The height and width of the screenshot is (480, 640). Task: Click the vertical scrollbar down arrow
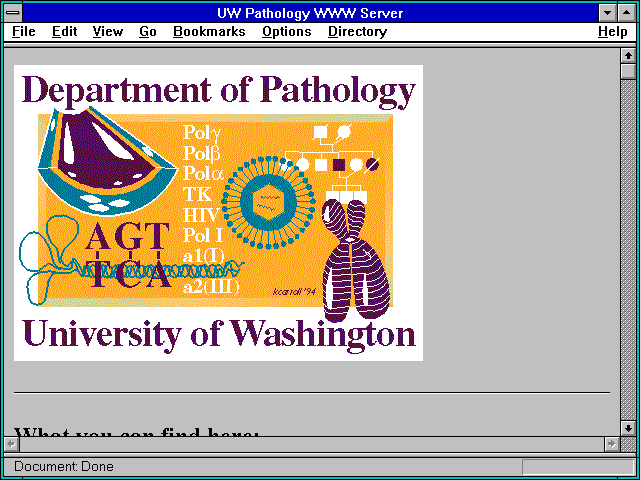(628, 428)
